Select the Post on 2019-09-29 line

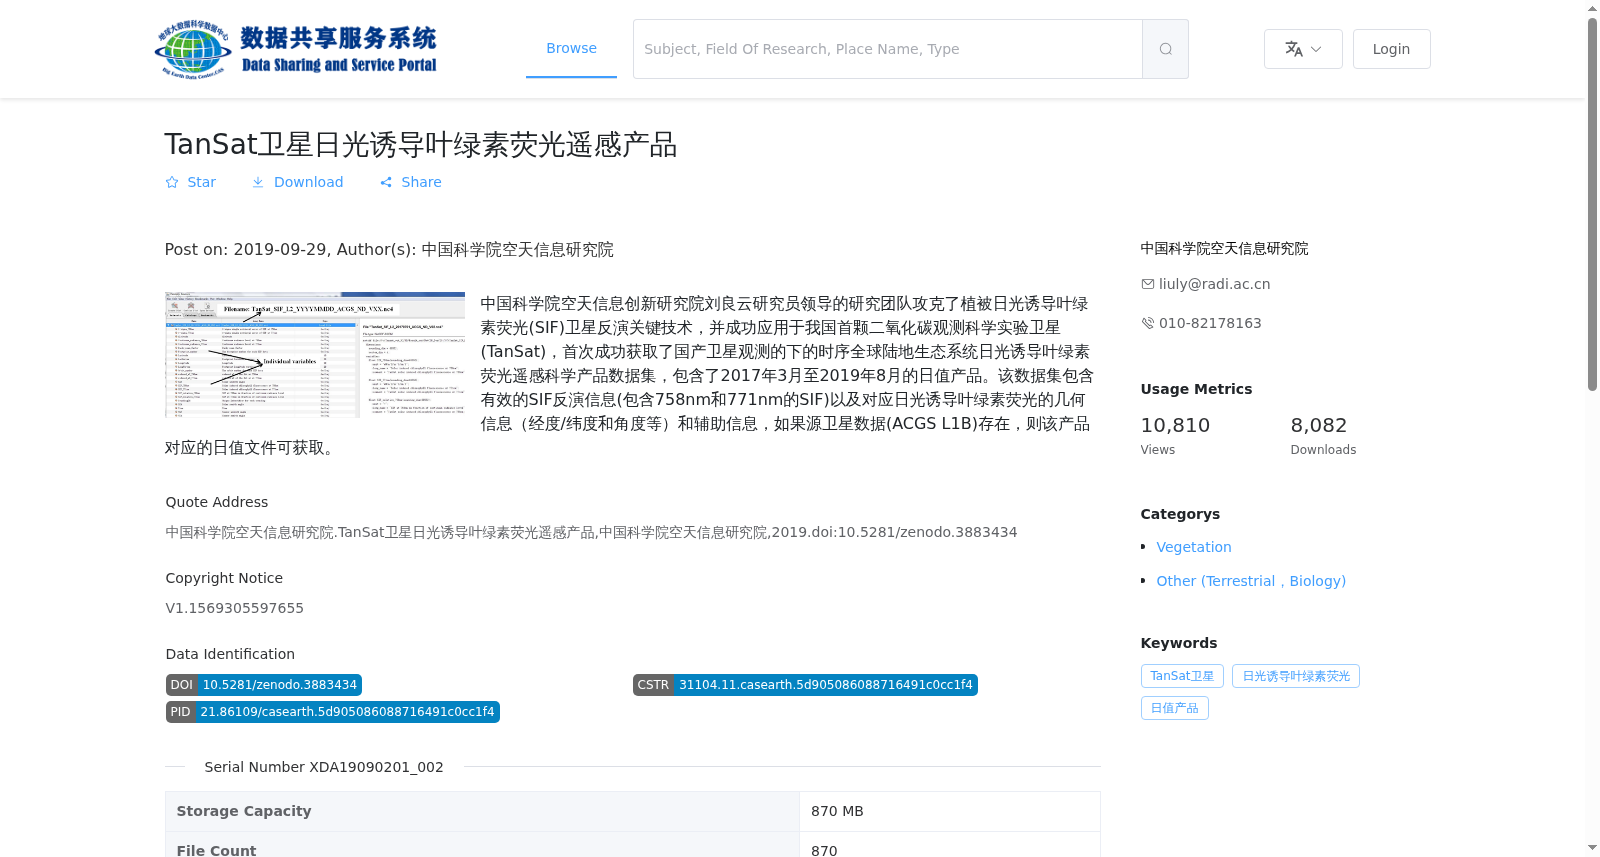tap(389, 250)
